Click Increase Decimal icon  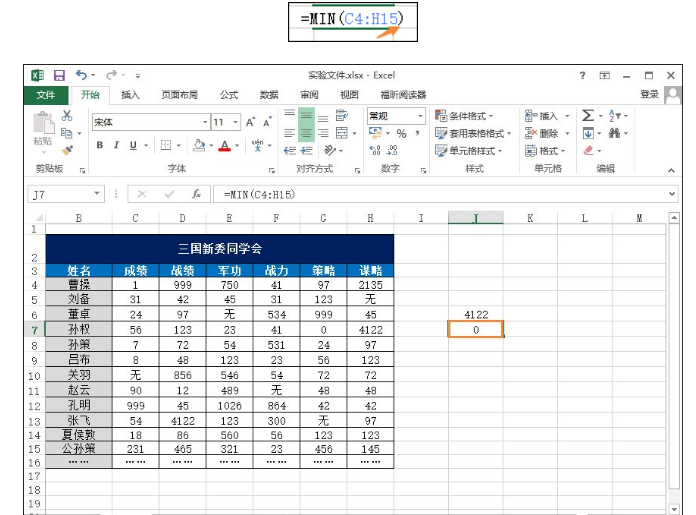tap(375, 151)
